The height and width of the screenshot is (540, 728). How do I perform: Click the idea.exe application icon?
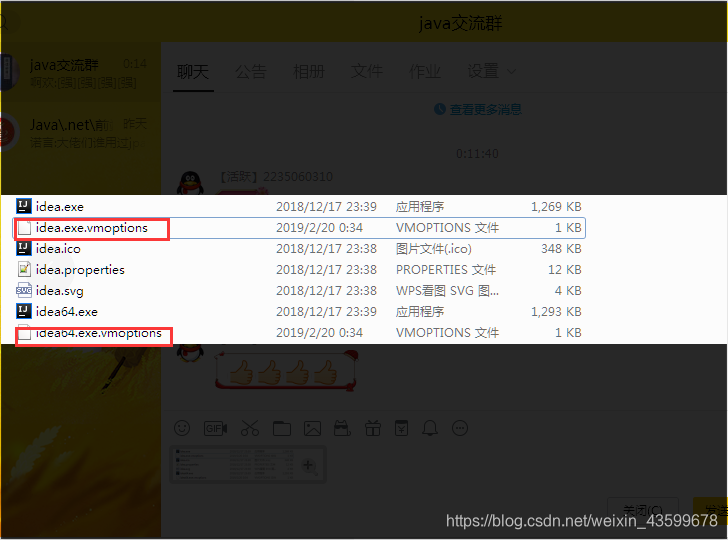tap(24, 206)
